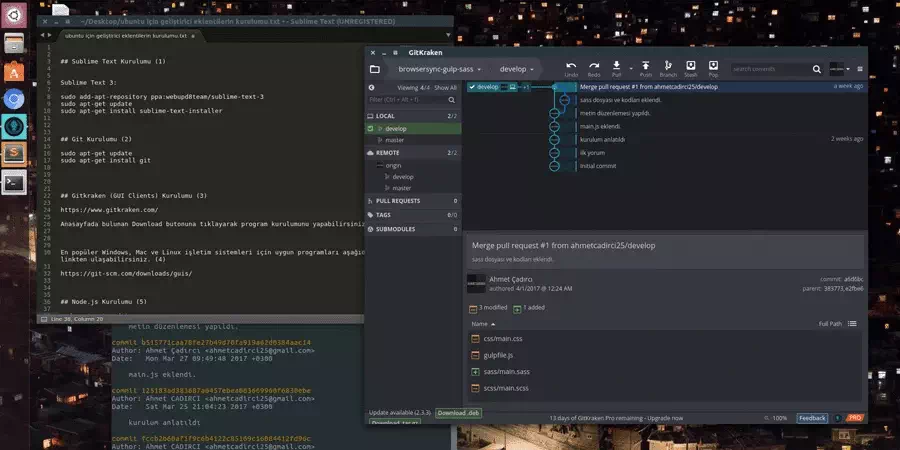The height and width of the screenshot is (450, 900).
Task: Click the Full Path view option
Action: tap(830, 324)
